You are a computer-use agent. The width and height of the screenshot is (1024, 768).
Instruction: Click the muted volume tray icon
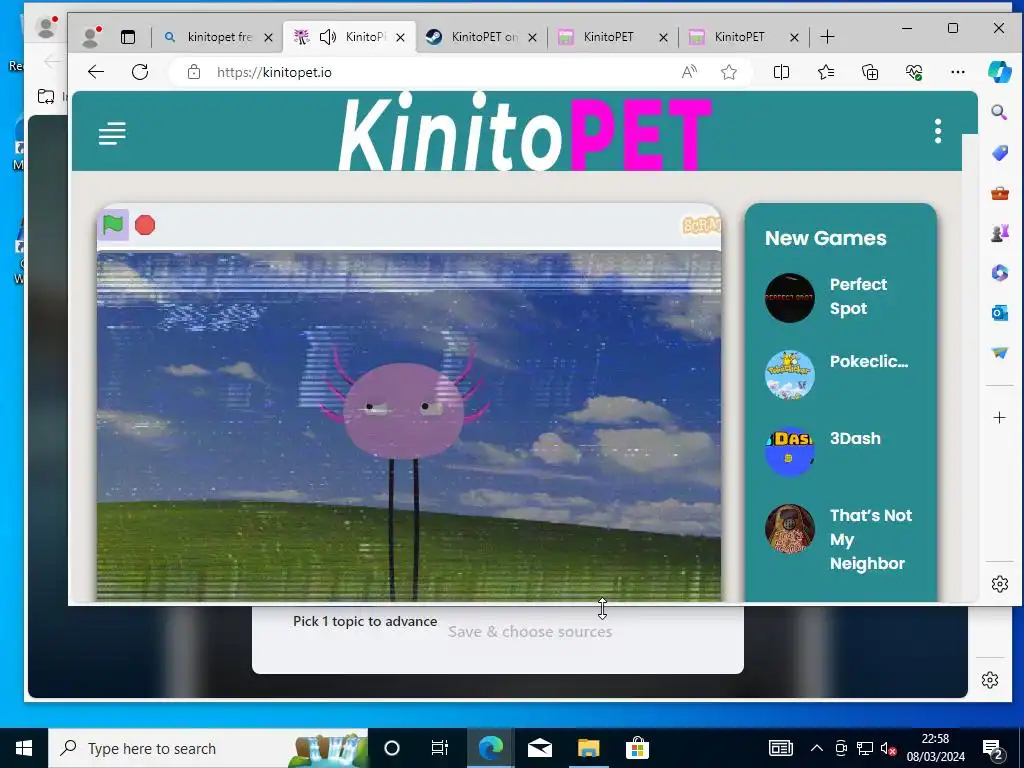[888, 749]
